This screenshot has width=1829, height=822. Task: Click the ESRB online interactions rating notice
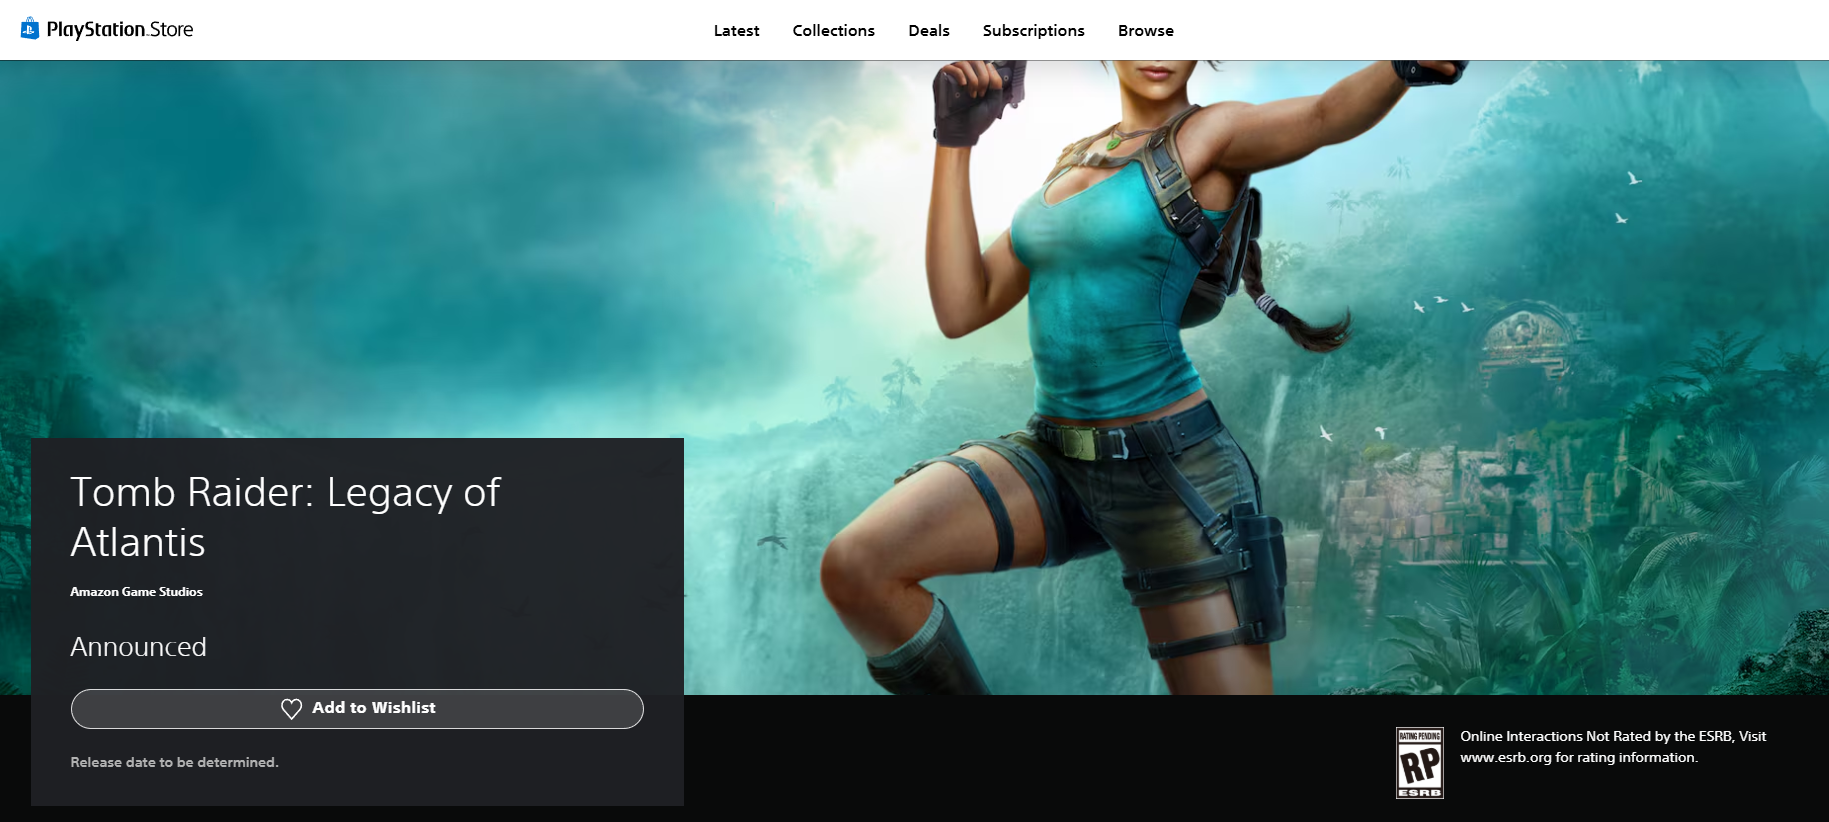click(x=1613, y=747)
